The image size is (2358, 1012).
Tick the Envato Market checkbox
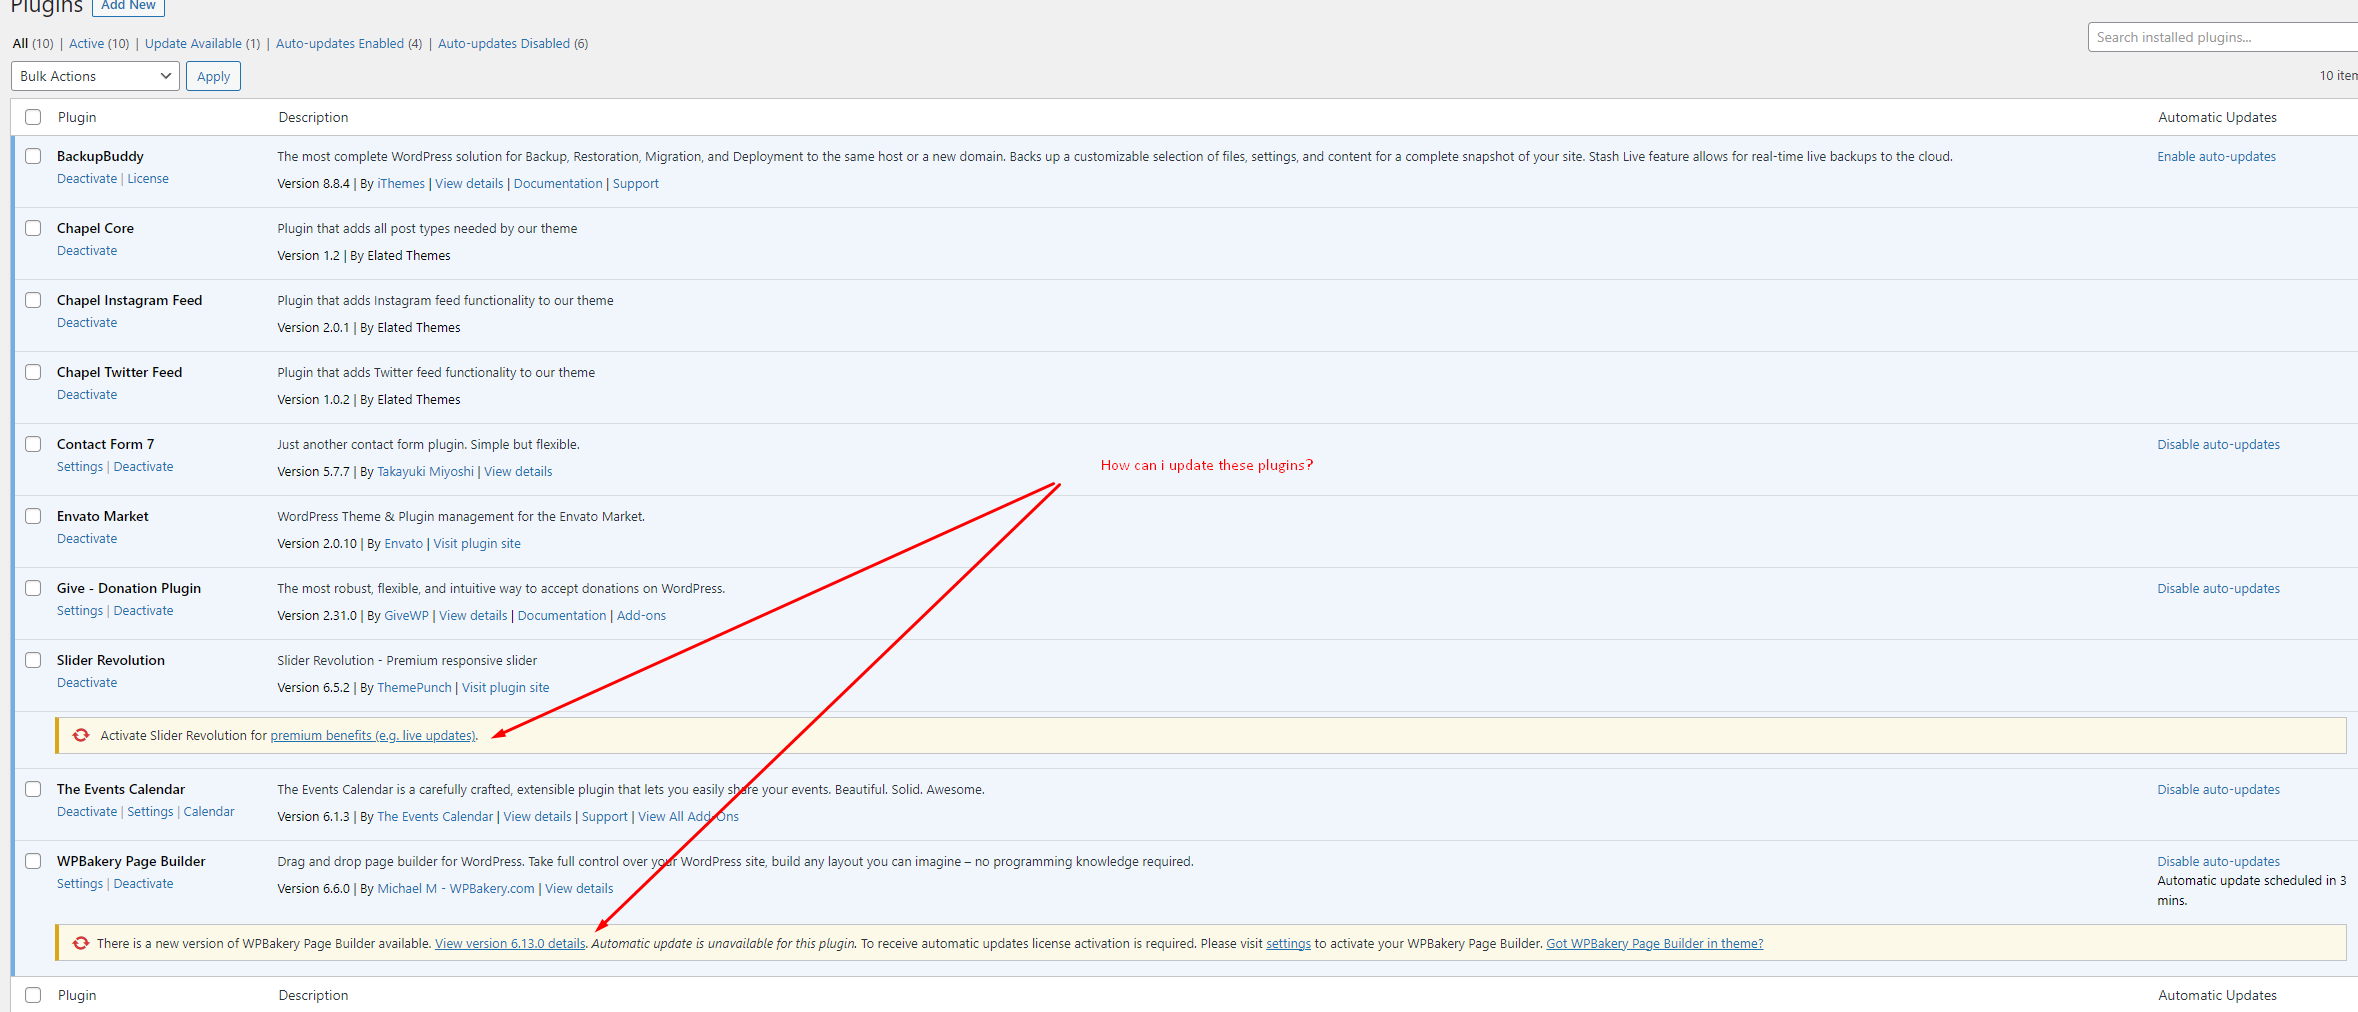coord(33,516)
